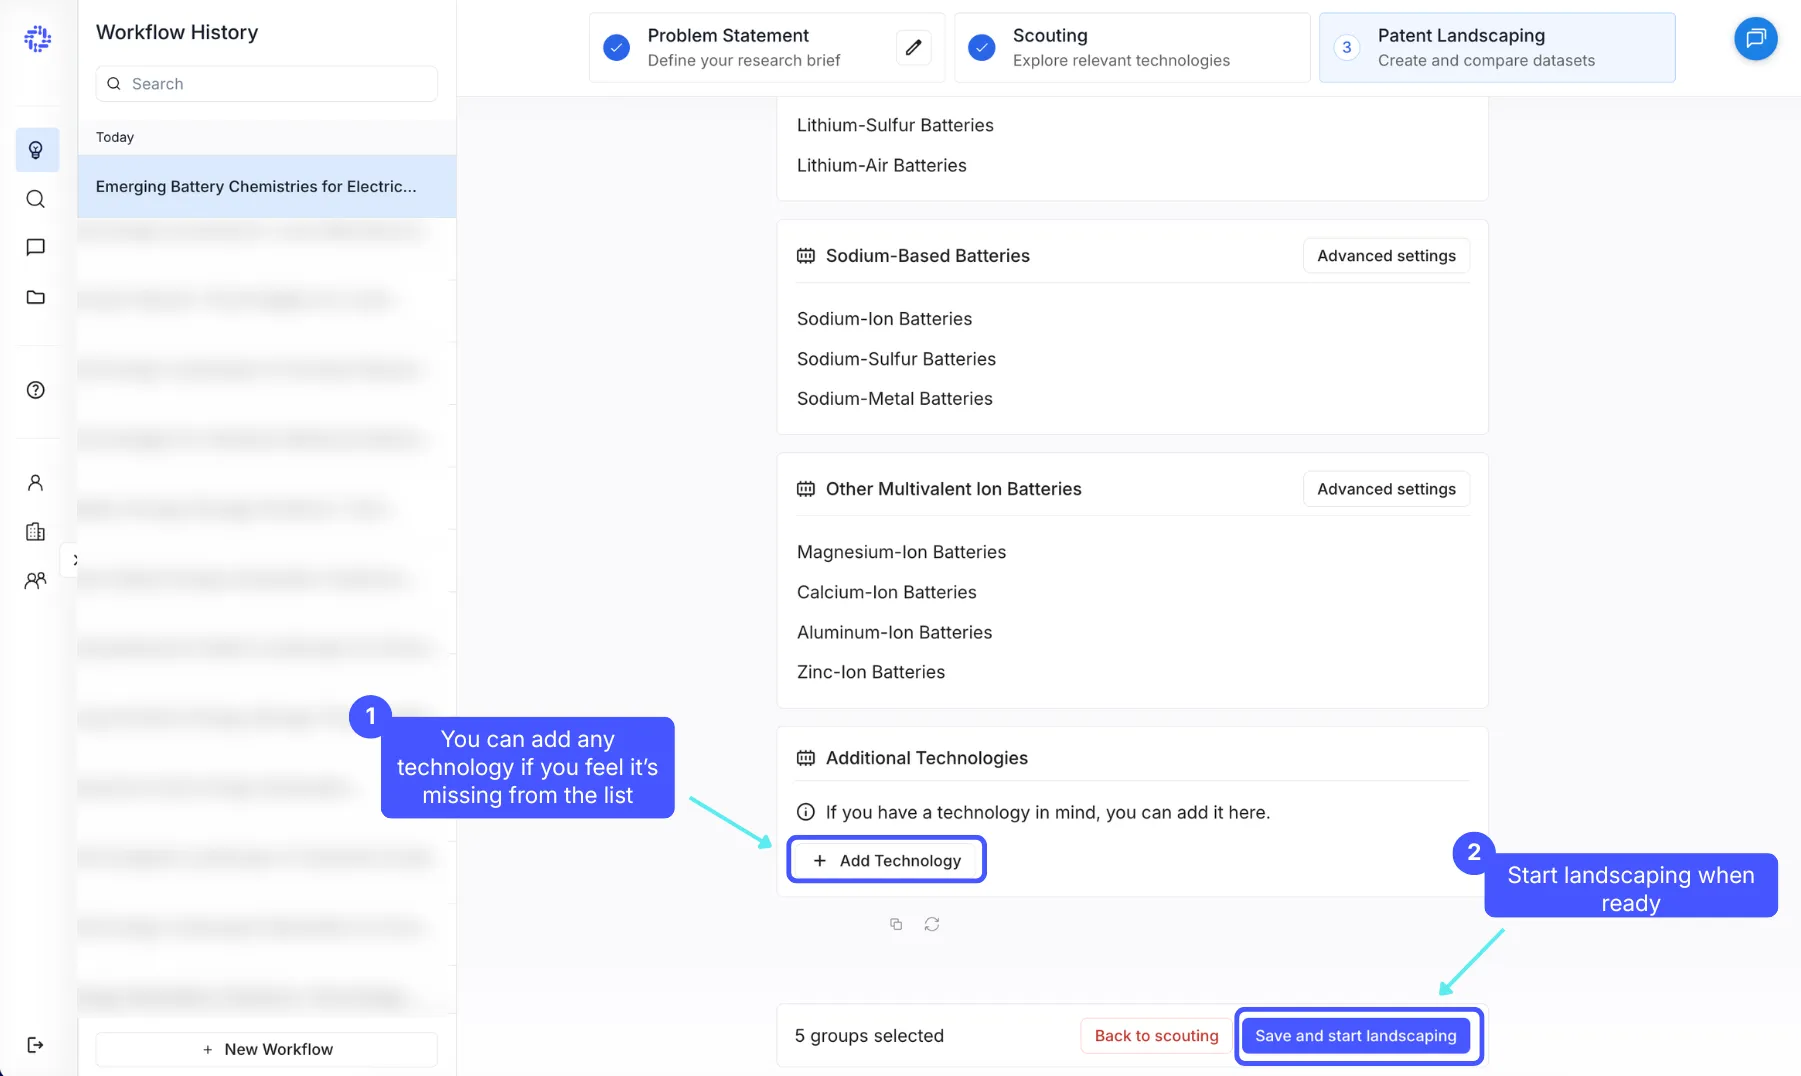Open Advanced settings for Sodium-Based Batteries
The height and width of the screenshot is (1076, 1801).
pyautogui.click(x=1386, y=256)
